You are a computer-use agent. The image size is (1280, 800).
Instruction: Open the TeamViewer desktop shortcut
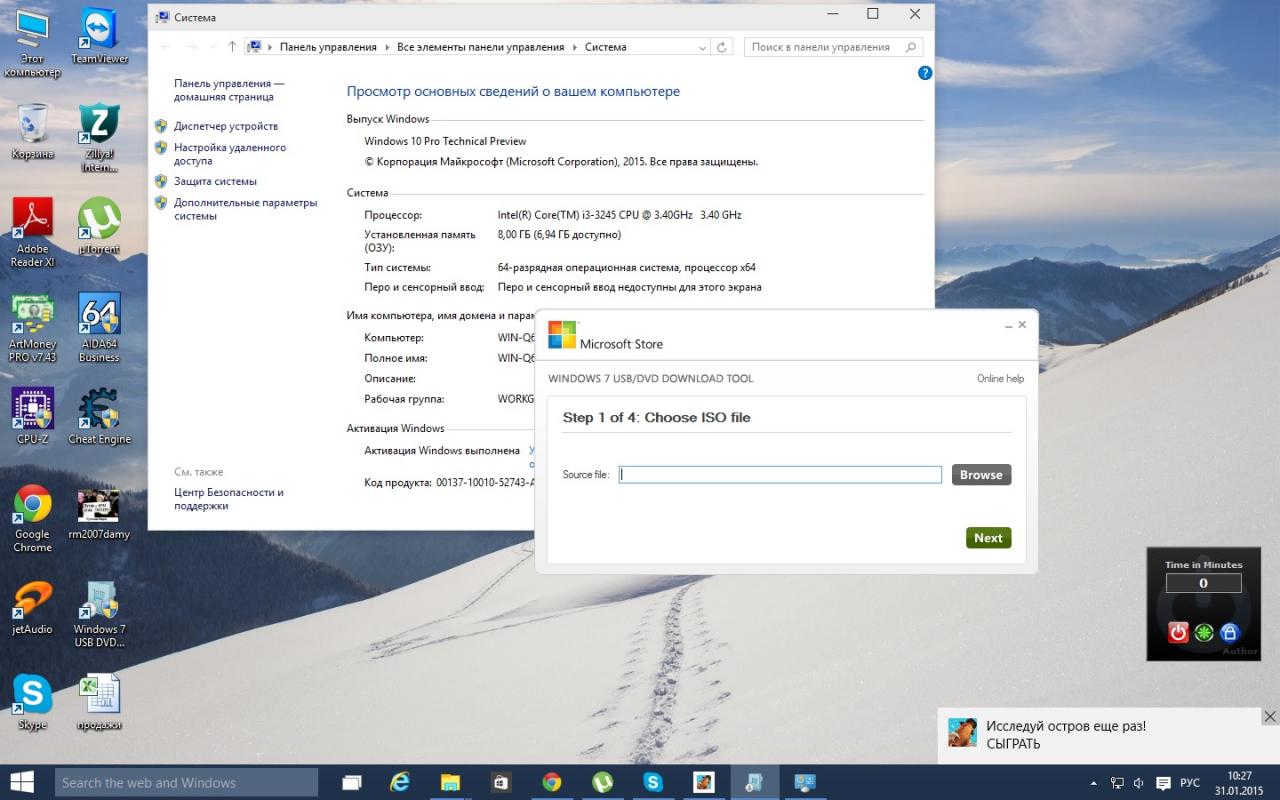100,36
